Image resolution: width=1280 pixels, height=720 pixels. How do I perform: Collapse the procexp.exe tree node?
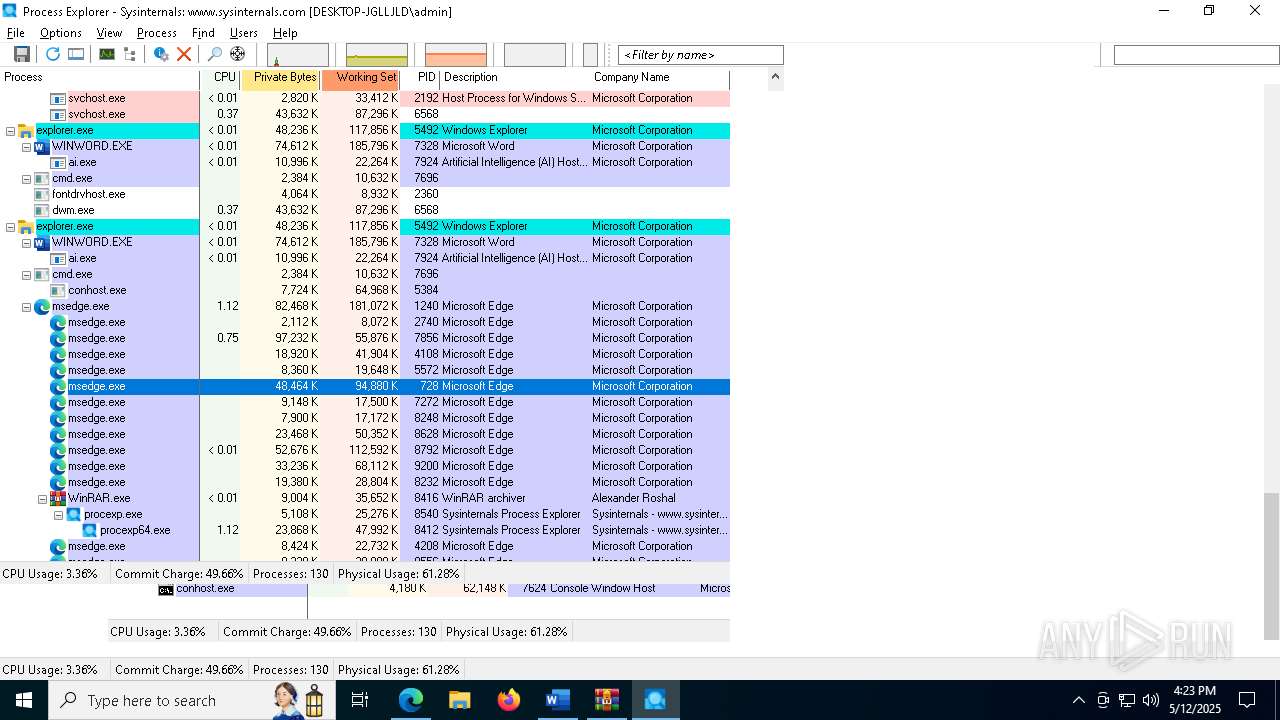(58, 514)
